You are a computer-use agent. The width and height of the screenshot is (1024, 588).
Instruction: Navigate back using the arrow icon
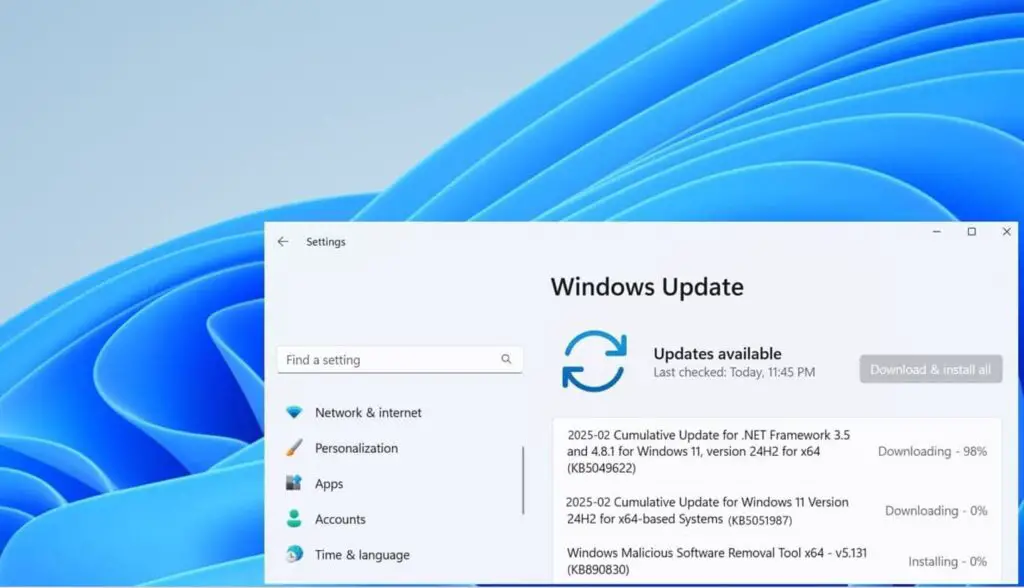click(x=282, y=241)
